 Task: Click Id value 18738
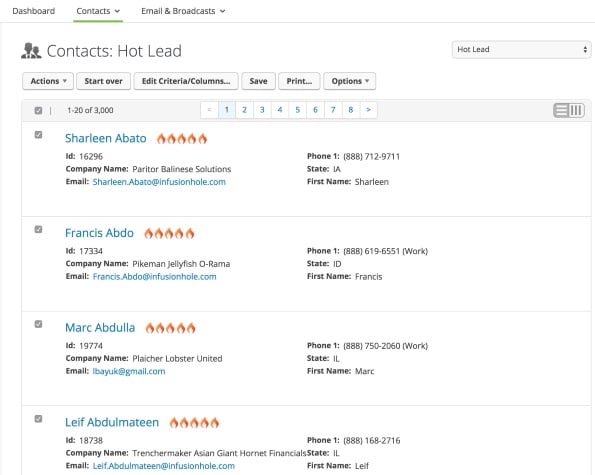(91, 440)
